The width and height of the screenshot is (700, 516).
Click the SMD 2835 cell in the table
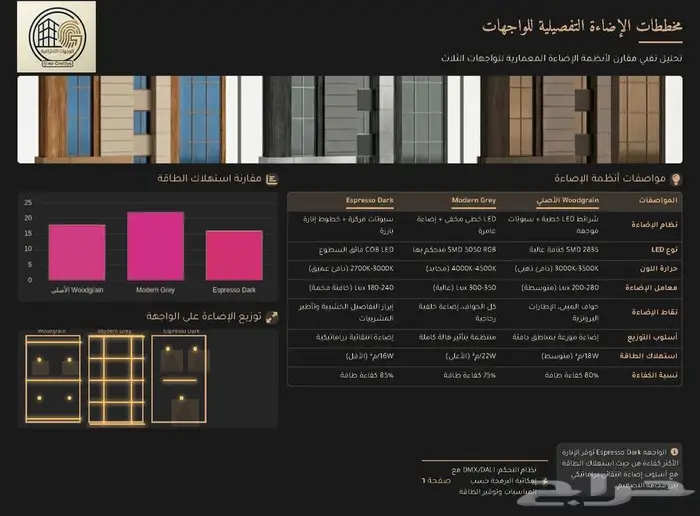564,250
